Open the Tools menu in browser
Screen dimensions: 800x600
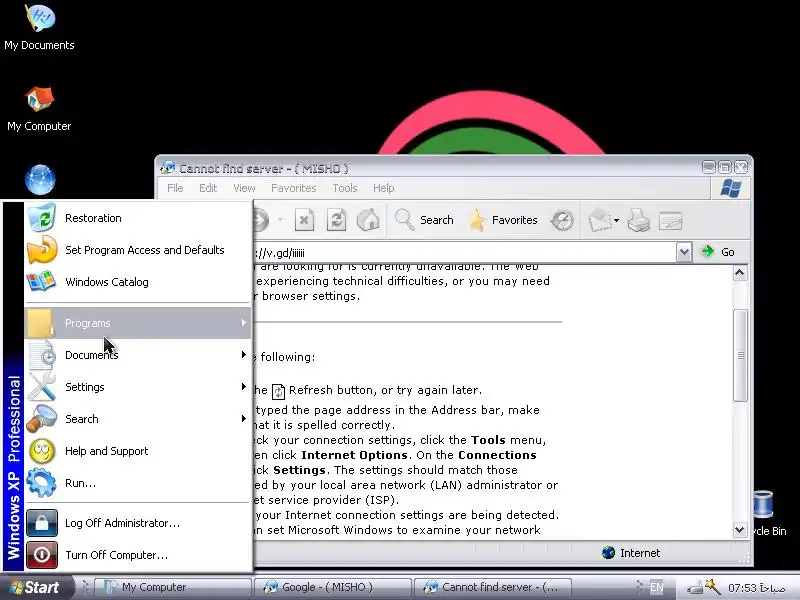(345, 188)
